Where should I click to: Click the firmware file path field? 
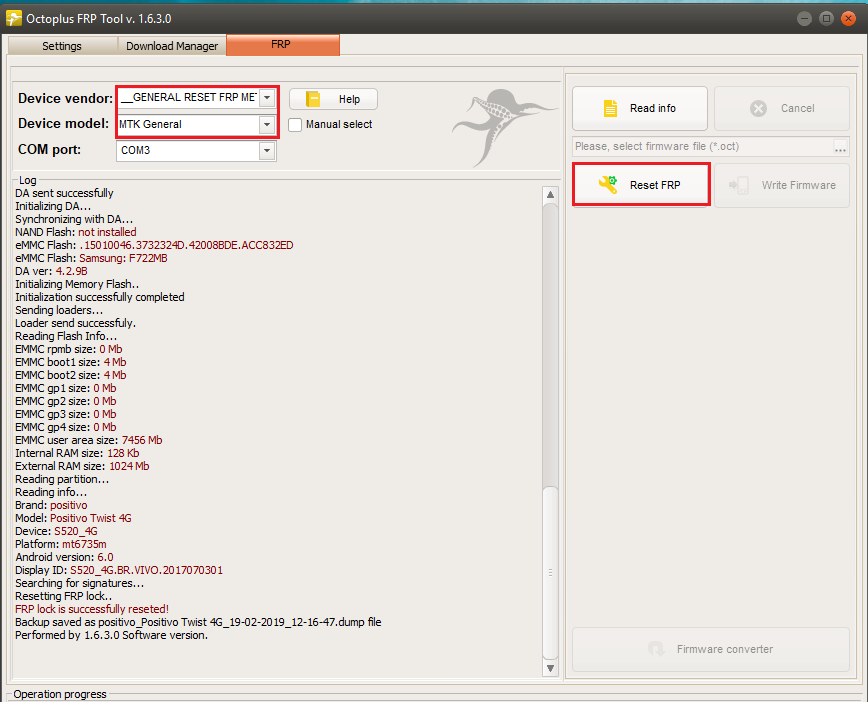tap(701, 147)
